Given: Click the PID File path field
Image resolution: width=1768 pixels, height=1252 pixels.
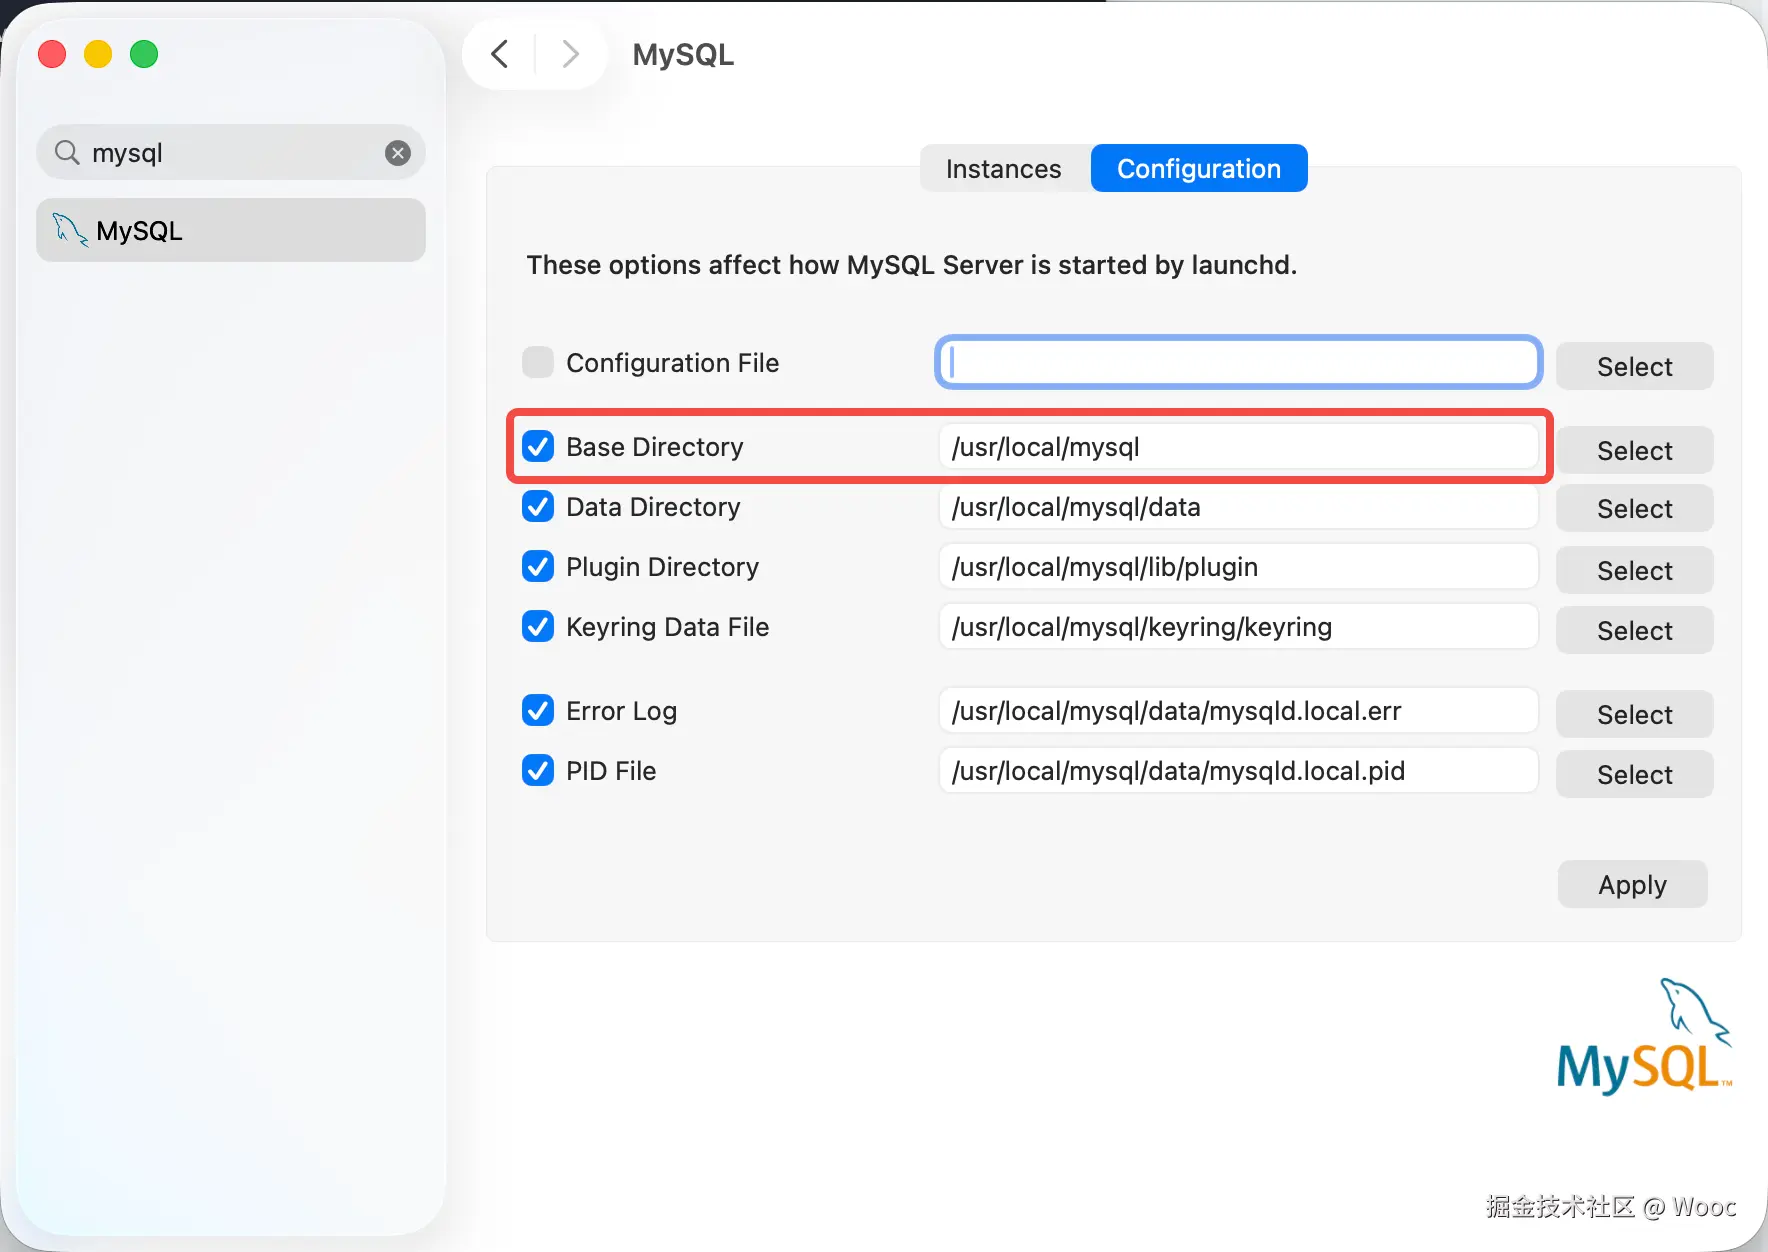Looking at the screenshot, I should (x=1238, y=770).
